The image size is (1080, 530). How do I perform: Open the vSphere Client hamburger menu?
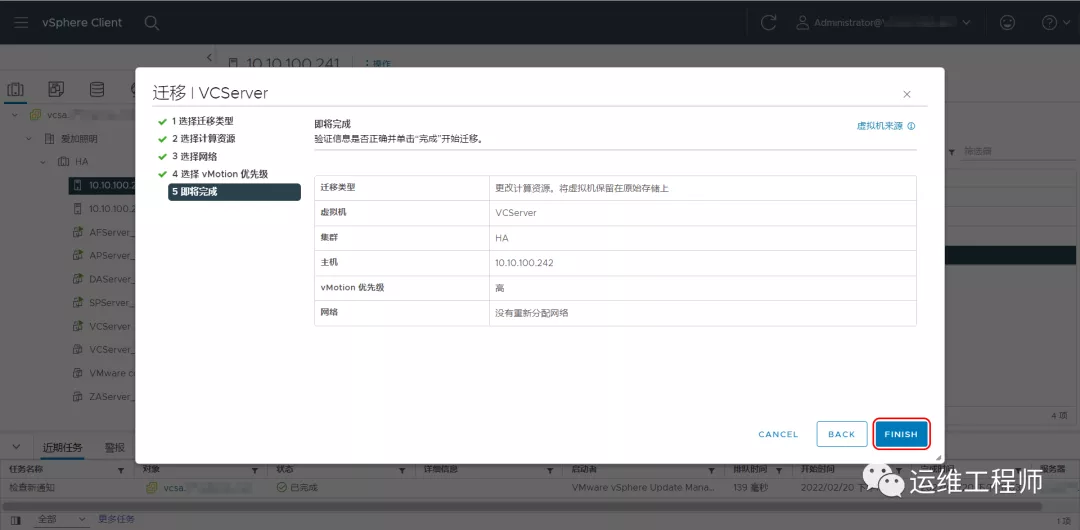[20, 22]
